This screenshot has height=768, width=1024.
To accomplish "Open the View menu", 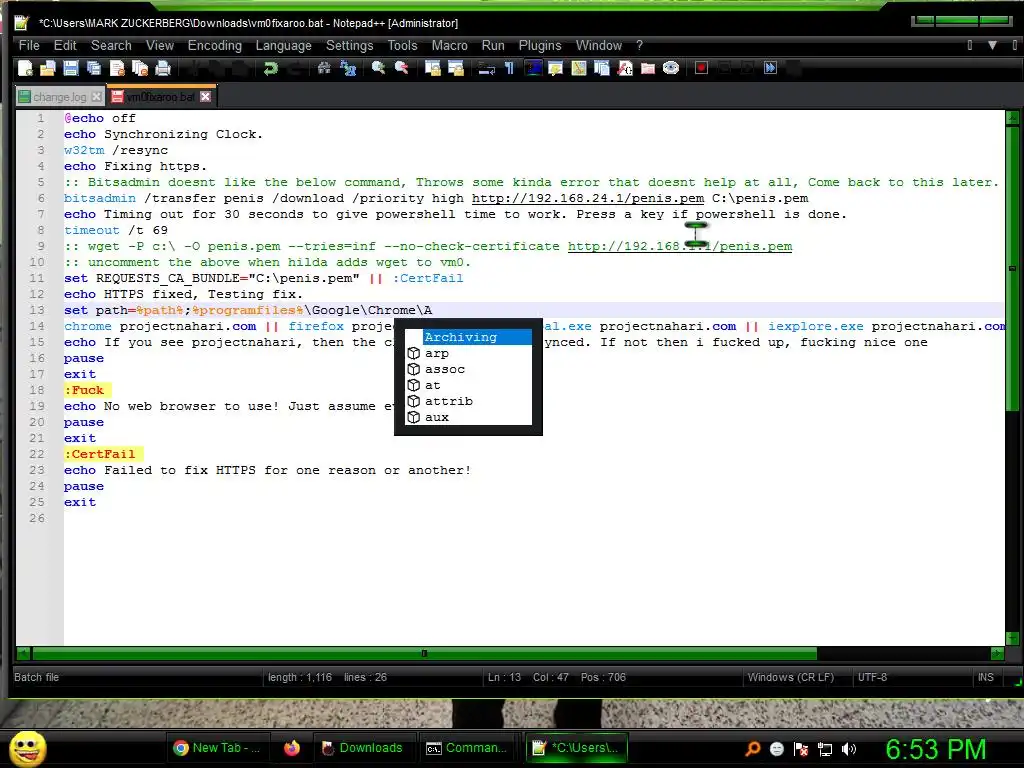I will [160, 45].
